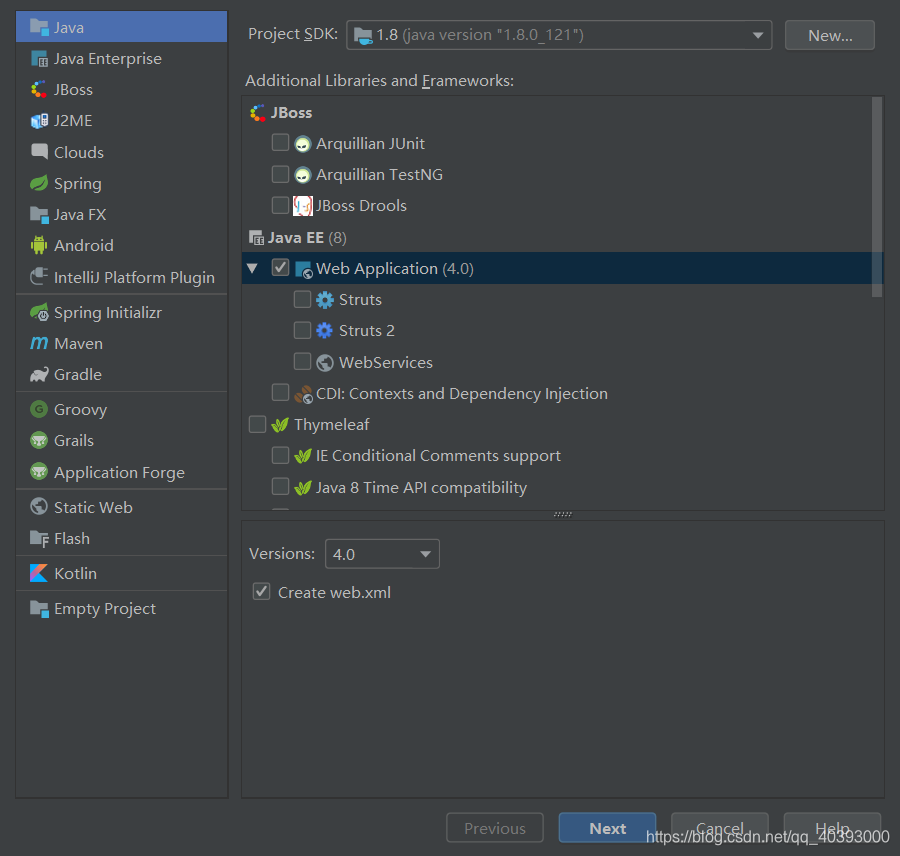Click the New... SDK button

[x=829, y=35]
